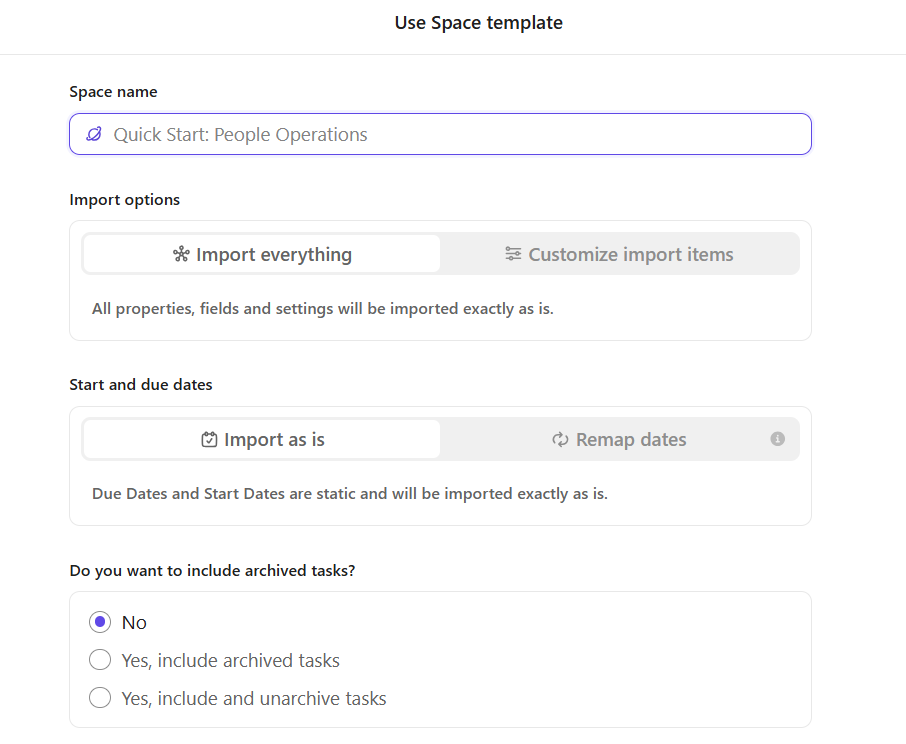Viewport: 906px width, 744px height.
Task: Select the No radio button
Action: coord(100,621)
